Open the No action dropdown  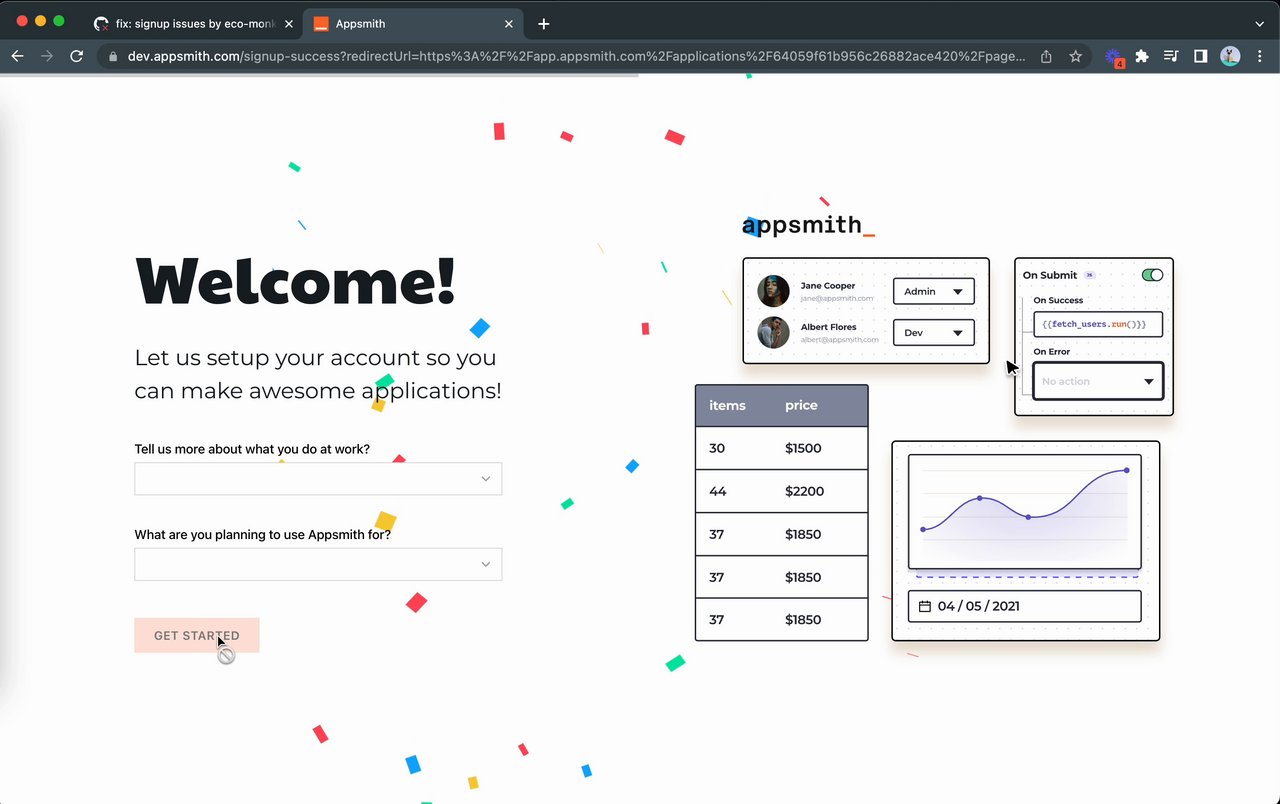click(x=1098, y=381)
